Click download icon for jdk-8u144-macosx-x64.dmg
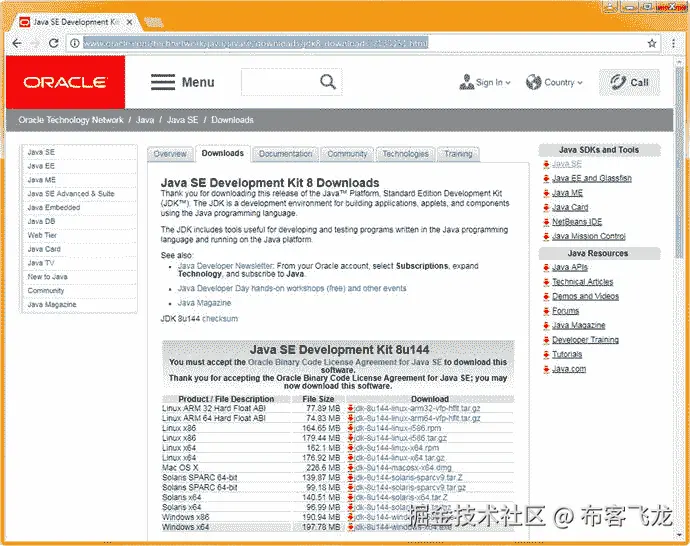The width and height of the screenshot is (690, 546). [x=351, y=468]
